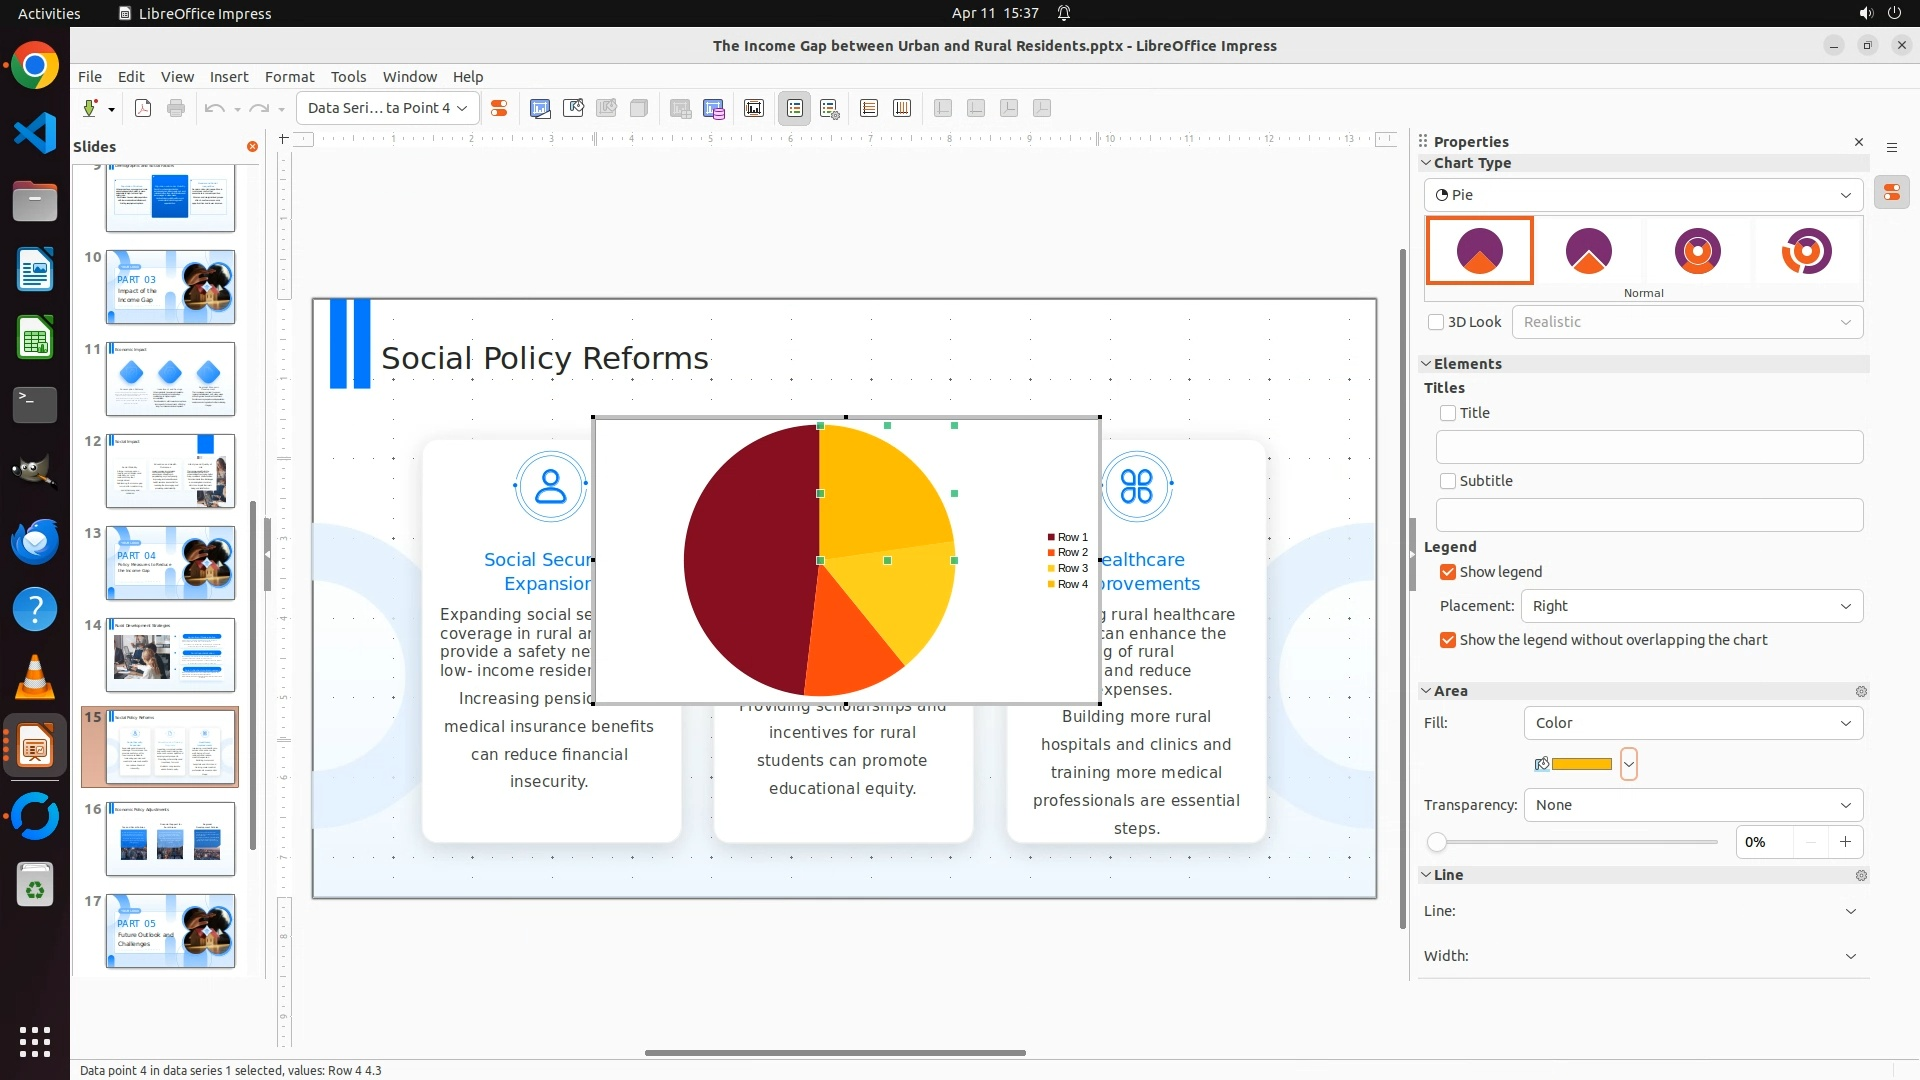
Task: Click the yellow fill color swatch
Action: 1581,764
